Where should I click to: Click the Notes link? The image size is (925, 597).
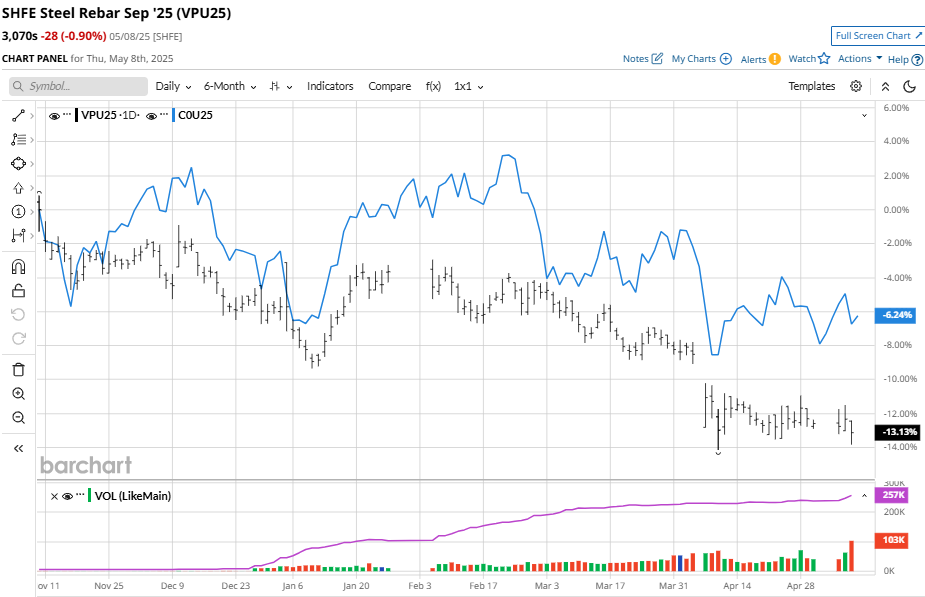(635, 58)
